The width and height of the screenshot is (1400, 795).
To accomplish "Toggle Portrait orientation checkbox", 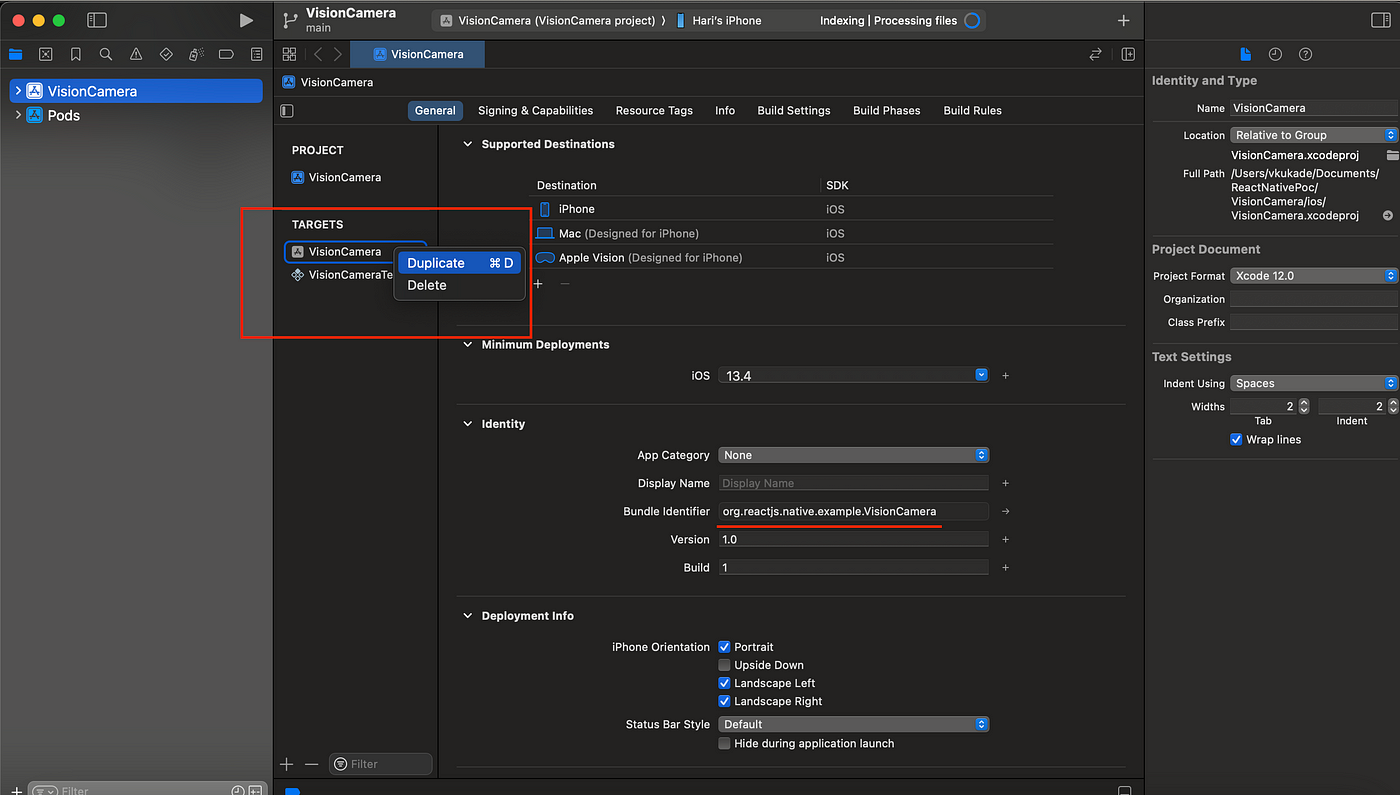I will click(x=725, y=647).
